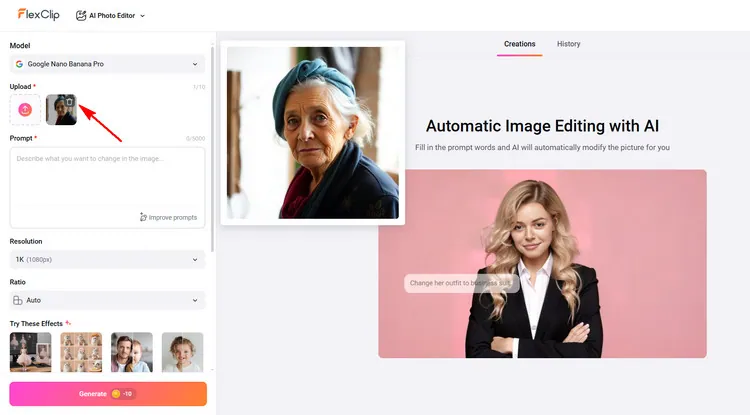Click the Generate button
Image resolution: width=750 pixels, height=415 pixels.
tap(108, 394)
